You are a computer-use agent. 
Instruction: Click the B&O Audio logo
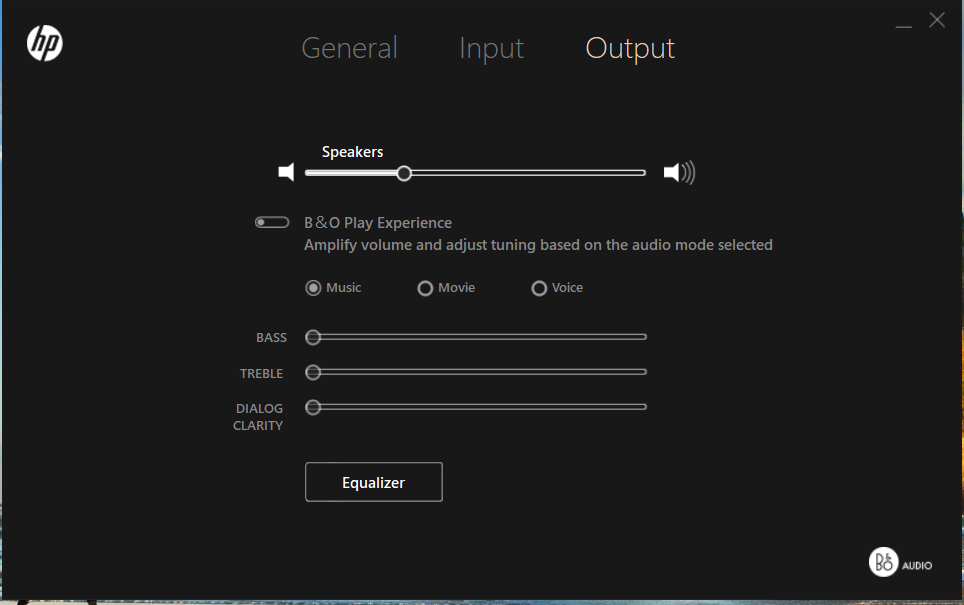coord(900,562)
